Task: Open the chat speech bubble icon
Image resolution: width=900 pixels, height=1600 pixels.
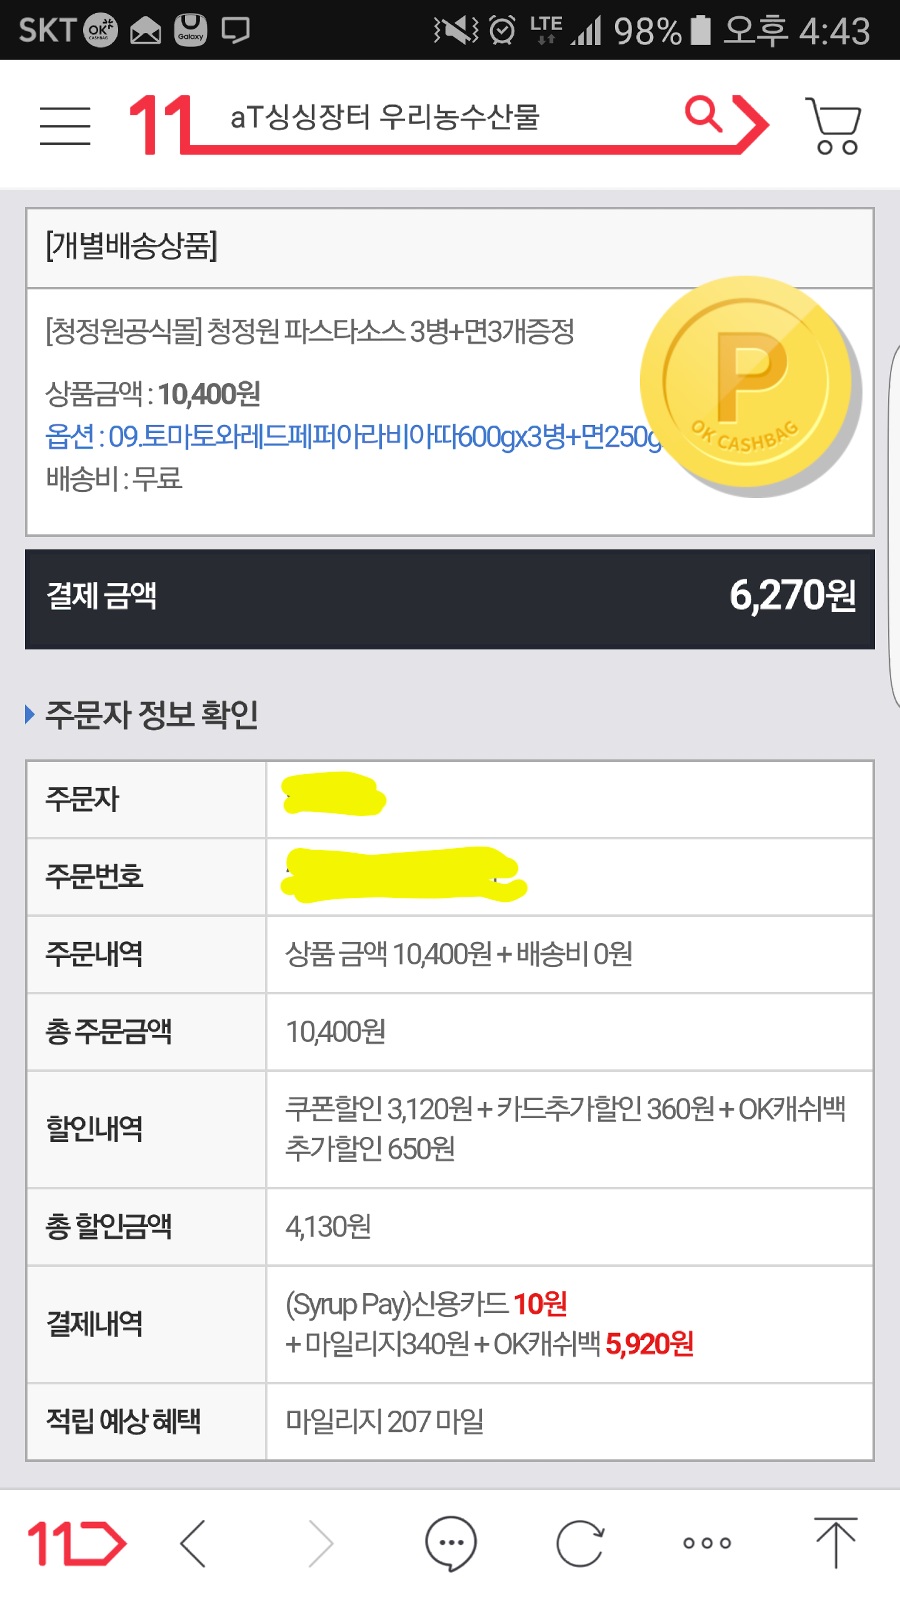Action: point(450,1543)
